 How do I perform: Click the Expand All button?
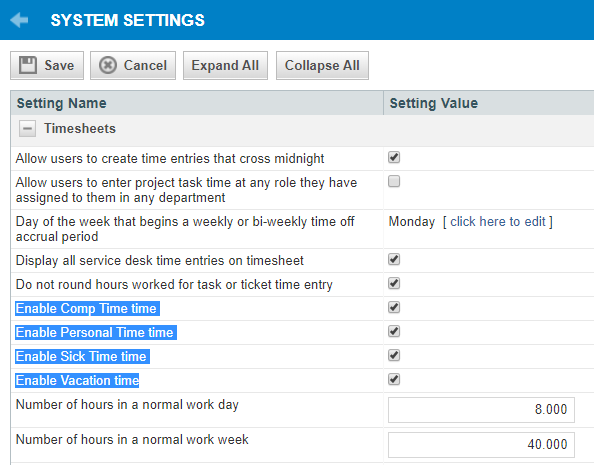coord(225,66)
